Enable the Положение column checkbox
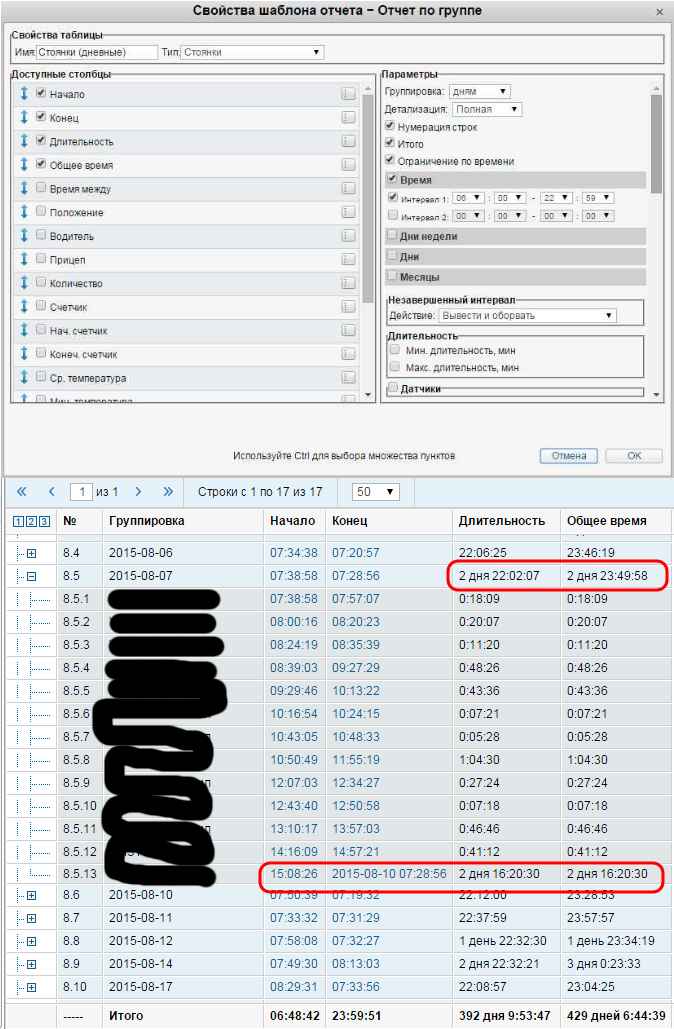This screenshot has width=674, height=1029. [x=41, y=212]
